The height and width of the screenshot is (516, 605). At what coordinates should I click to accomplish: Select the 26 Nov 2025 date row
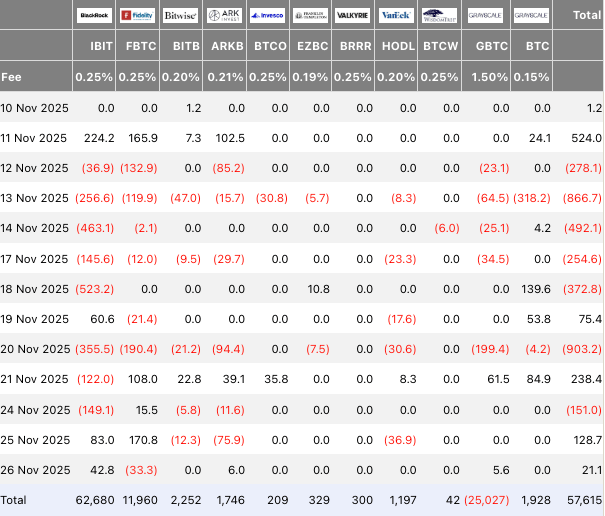tap(301, 470)
